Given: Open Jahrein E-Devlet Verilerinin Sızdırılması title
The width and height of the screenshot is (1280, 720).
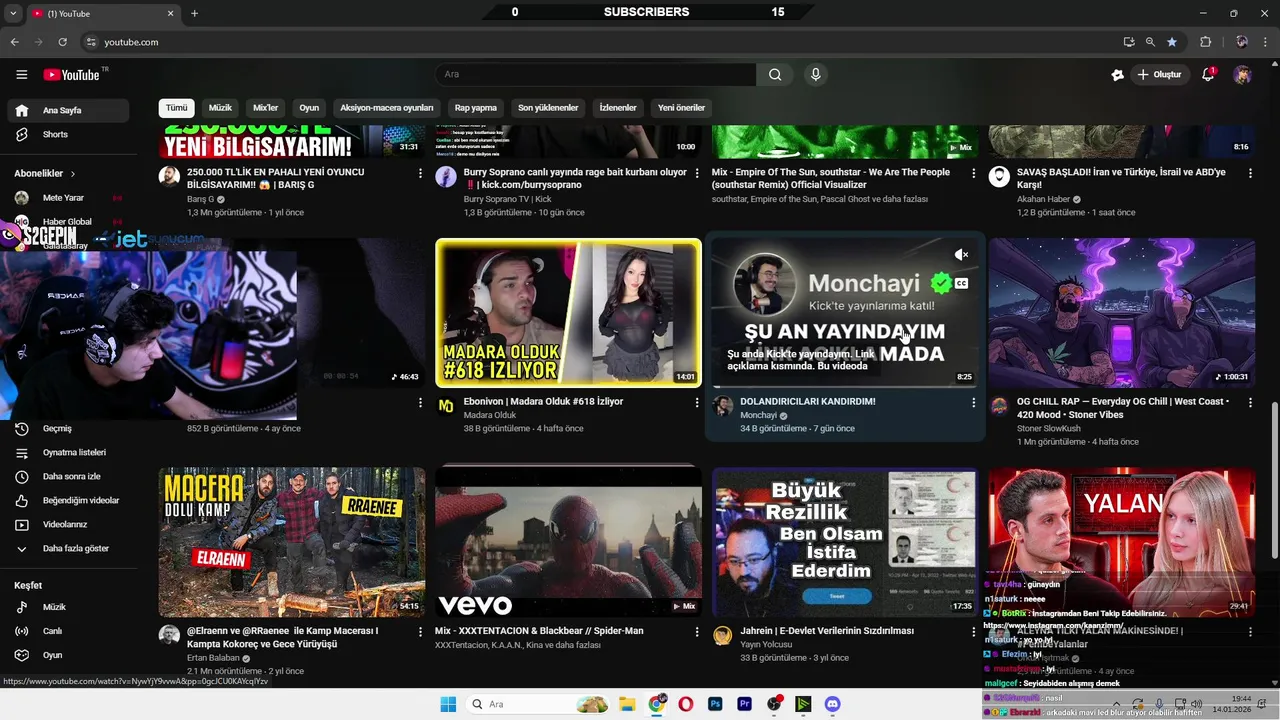Looking at the screenshot, I should (x=827, y=631).
